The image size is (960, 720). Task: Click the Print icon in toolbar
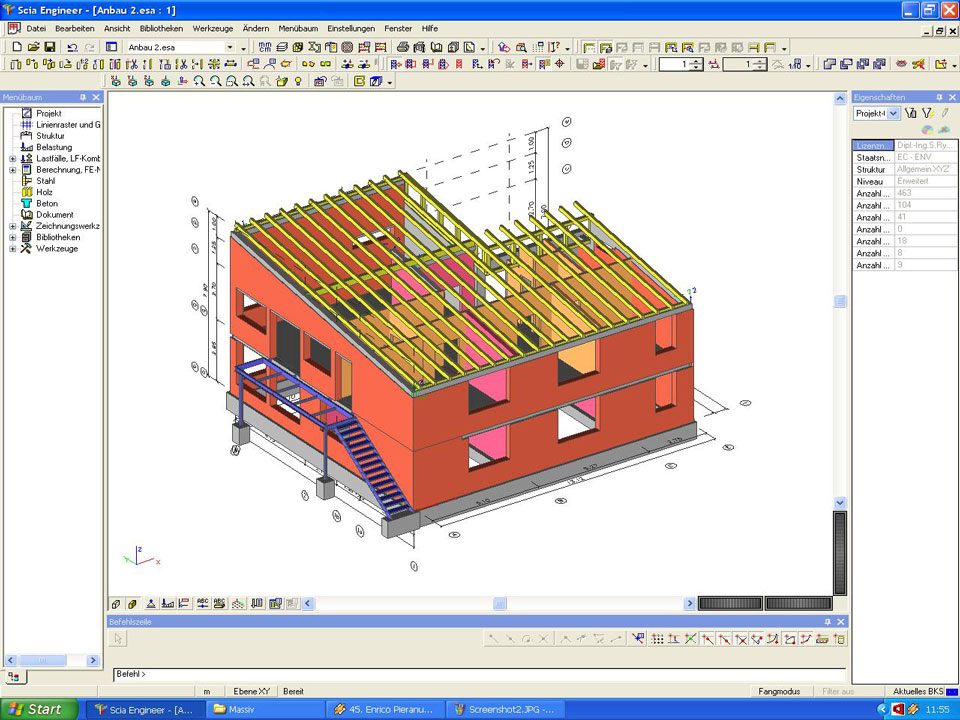tap(403, 47)
